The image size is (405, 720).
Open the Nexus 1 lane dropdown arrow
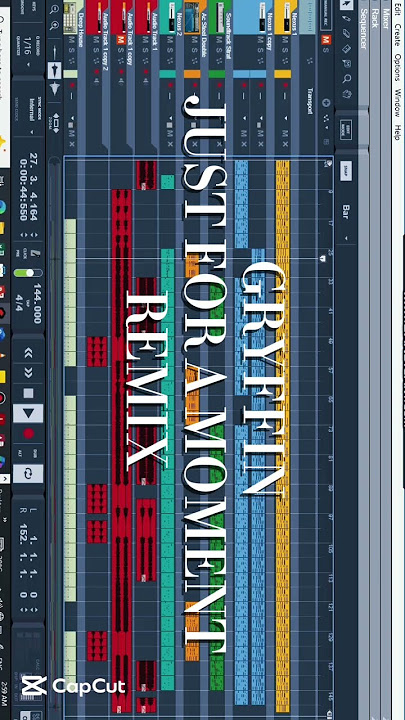tap(285, 118)
